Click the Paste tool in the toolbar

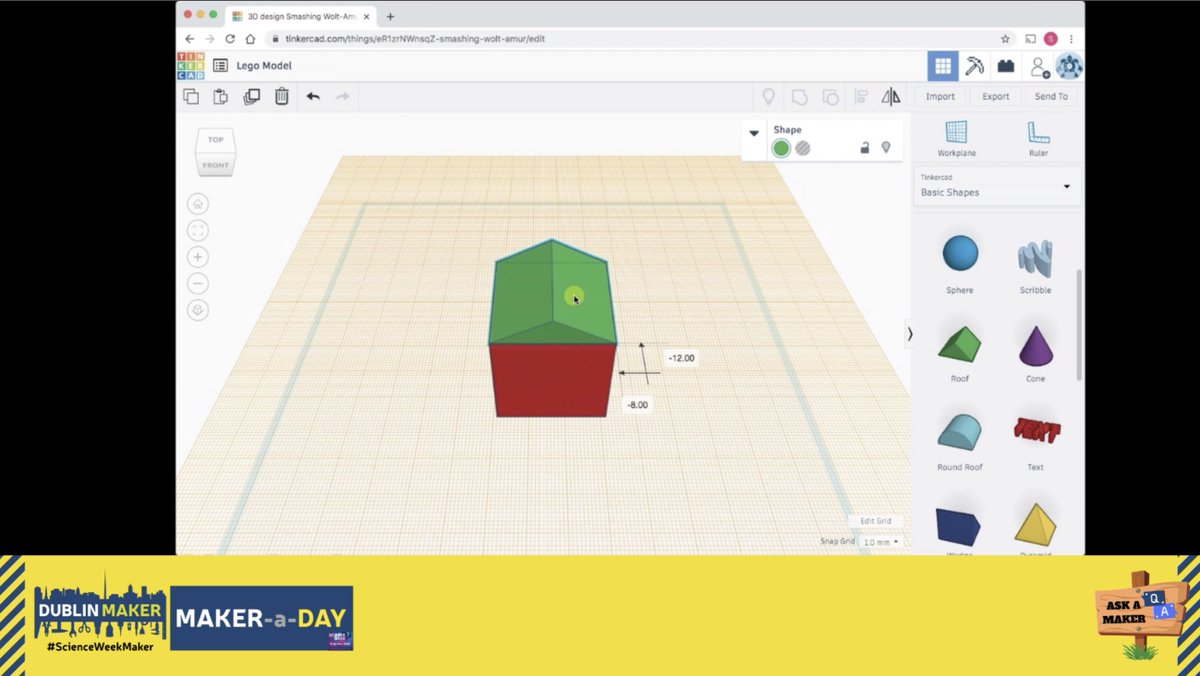click(x=221, y=96)
